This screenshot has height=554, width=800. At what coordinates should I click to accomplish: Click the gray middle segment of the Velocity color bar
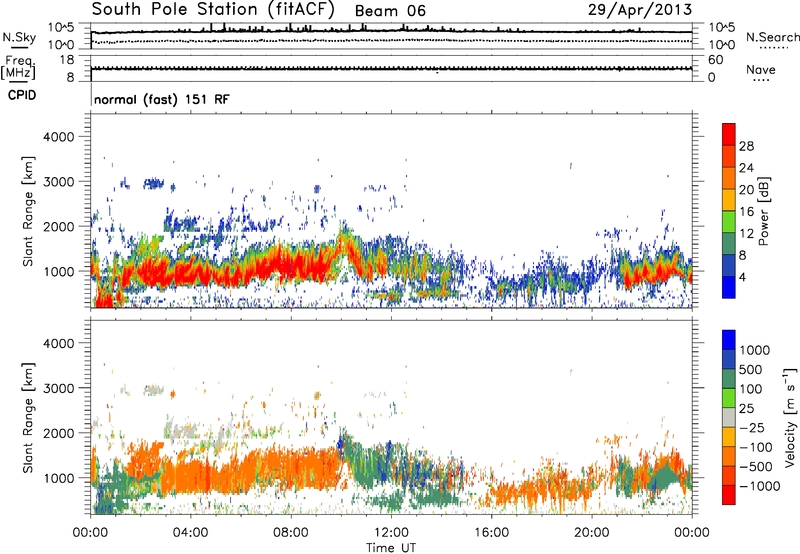pos(729,418)
